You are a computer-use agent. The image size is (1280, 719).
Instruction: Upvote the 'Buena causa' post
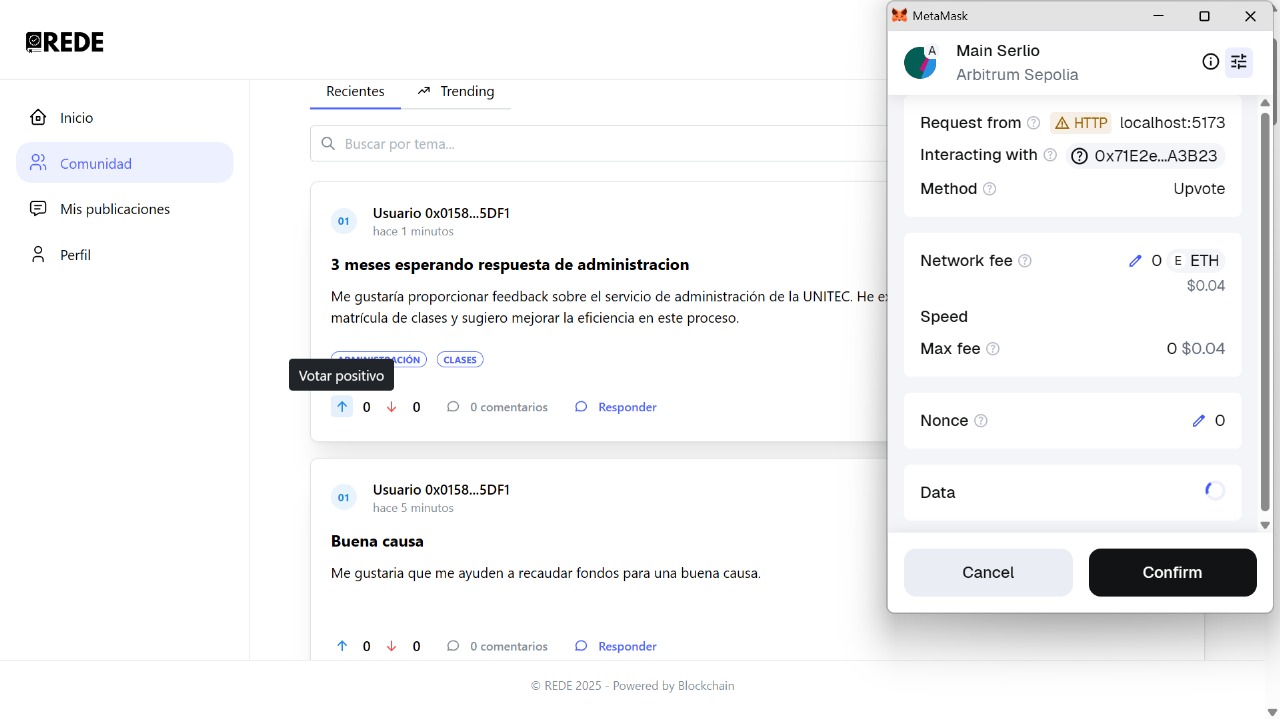[342, 646]
